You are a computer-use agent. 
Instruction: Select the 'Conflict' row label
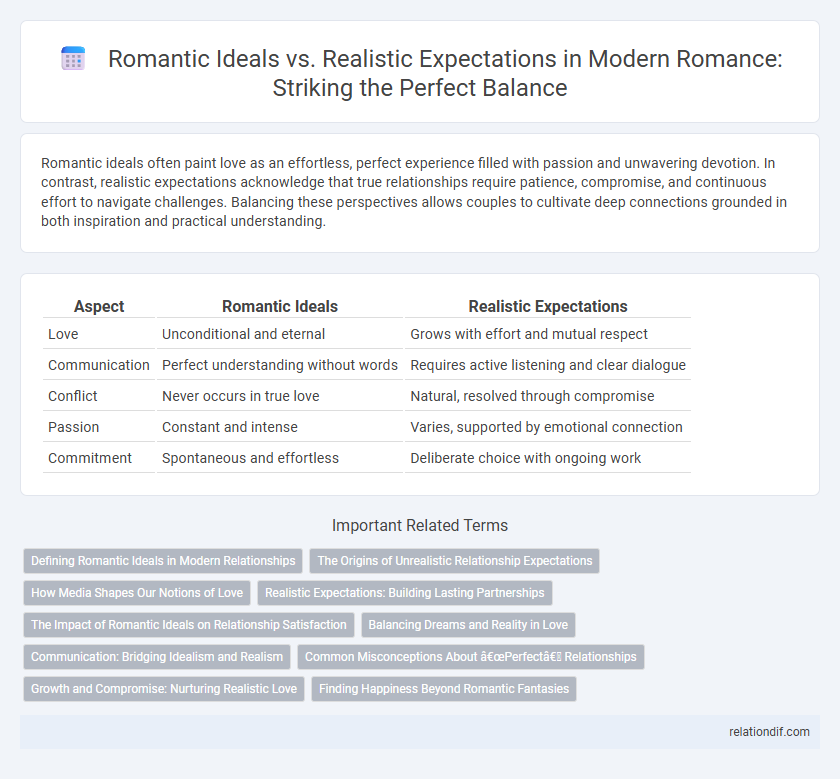[73, 396]
